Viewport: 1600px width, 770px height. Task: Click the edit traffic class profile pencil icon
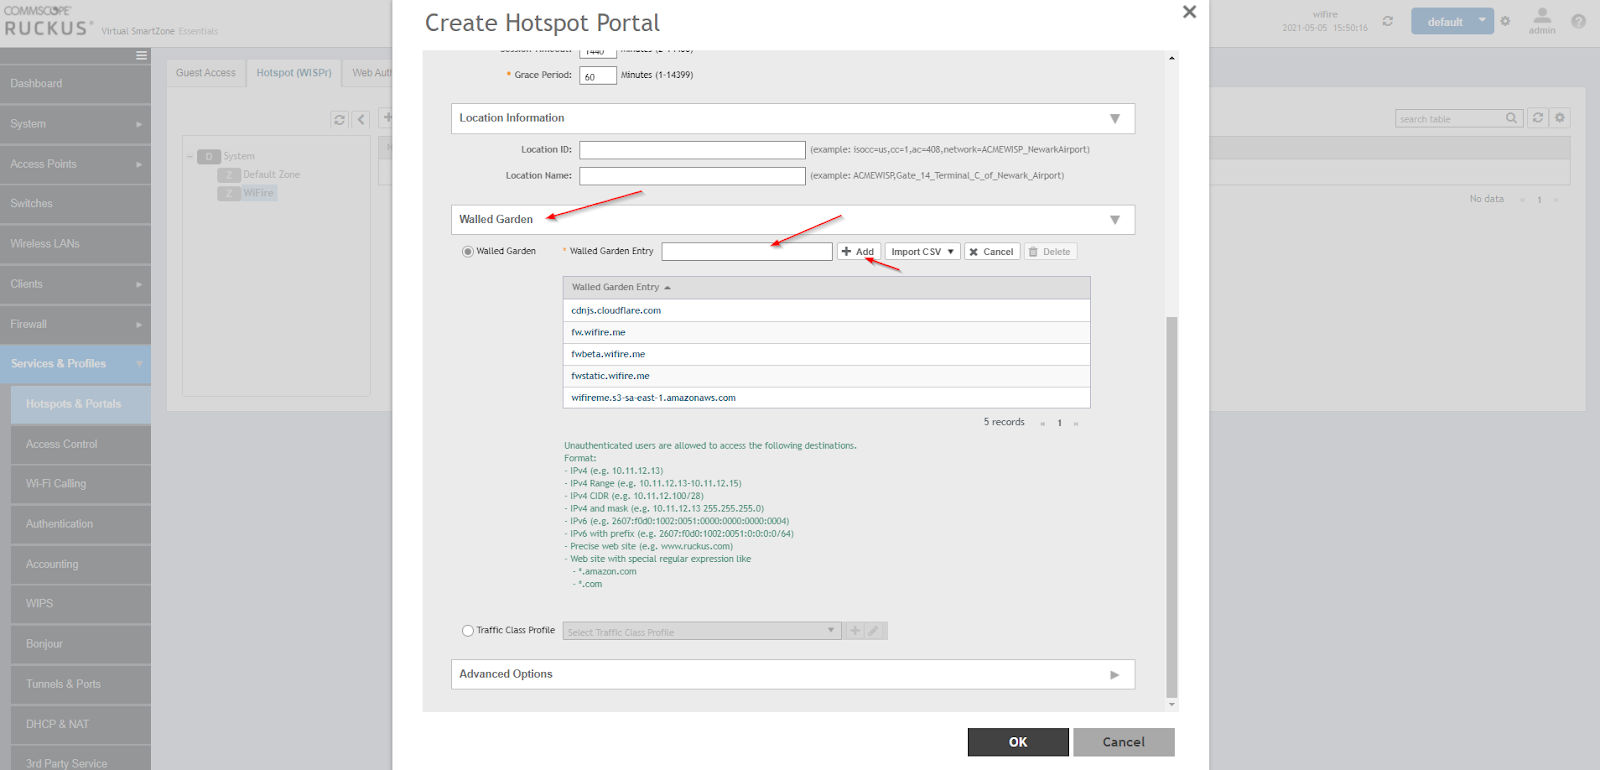coord(874,631)
